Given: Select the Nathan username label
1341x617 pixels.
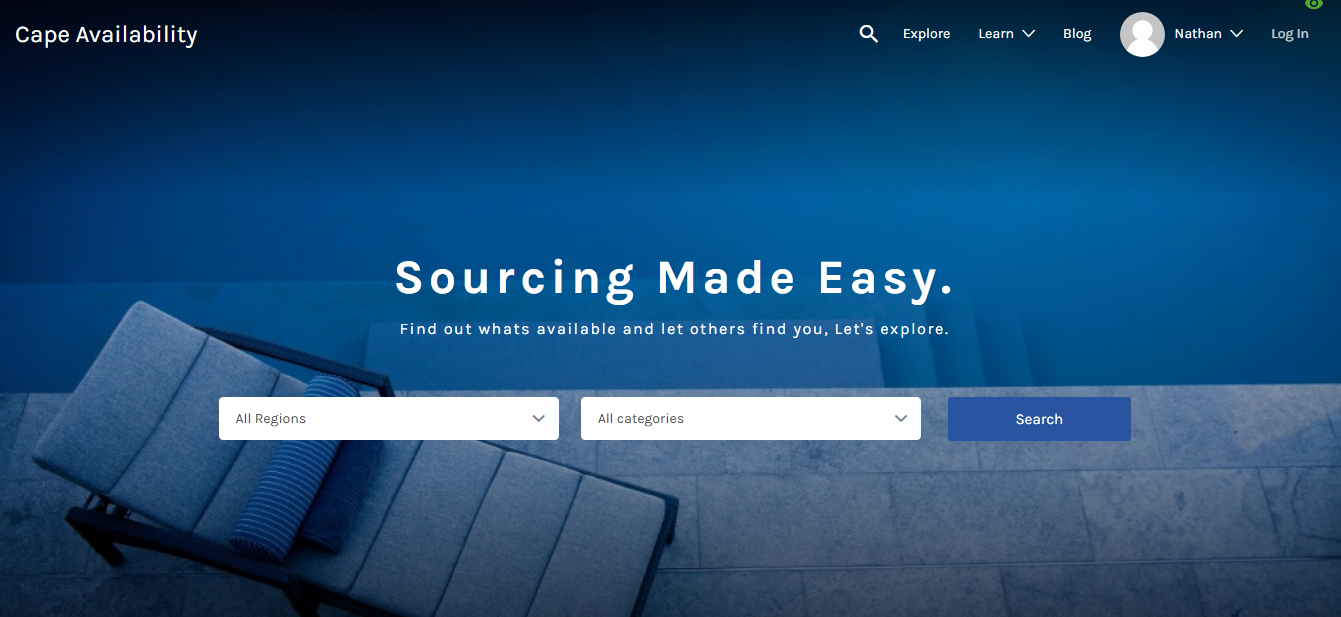Looking at the screenshot, I should tap(1198, 34).
